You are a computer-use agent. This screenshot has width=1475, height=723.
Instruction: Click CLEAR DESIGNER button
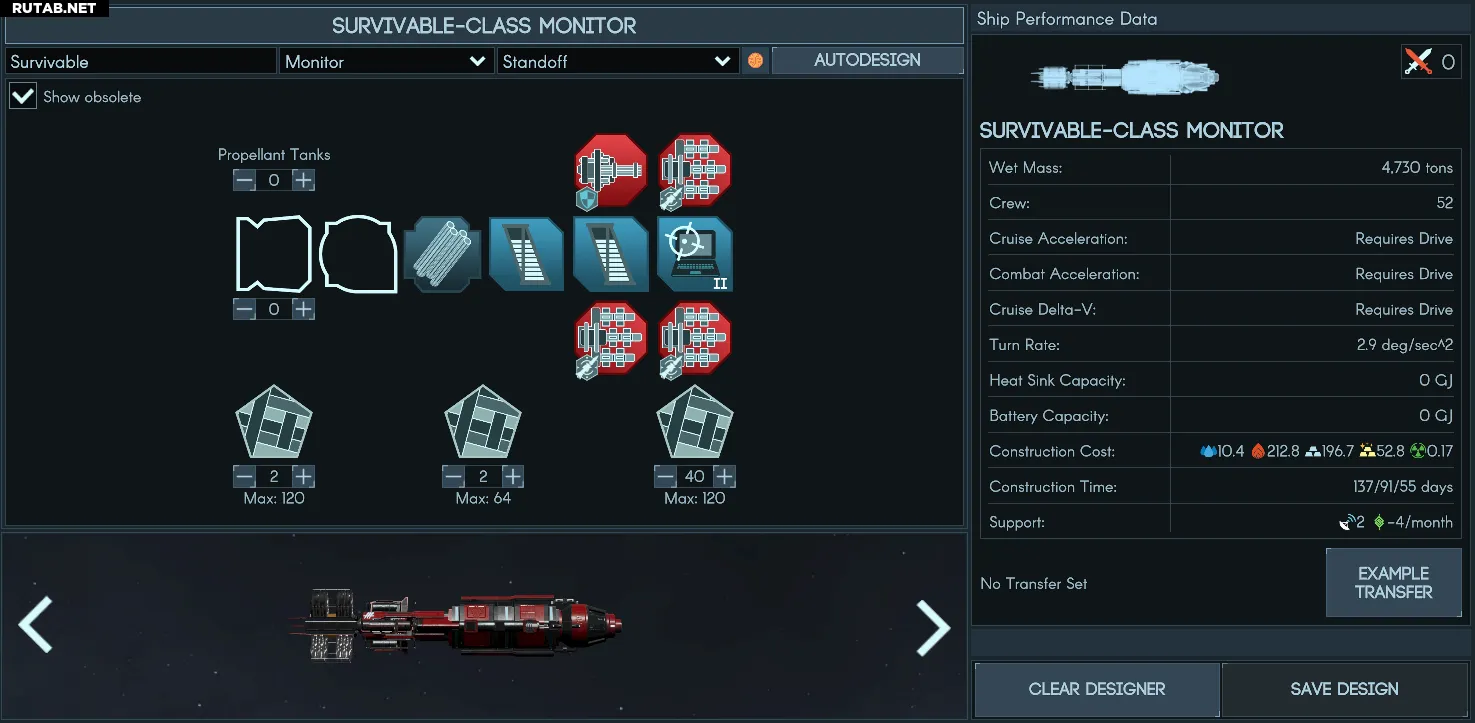click(x=1097, y=689)
